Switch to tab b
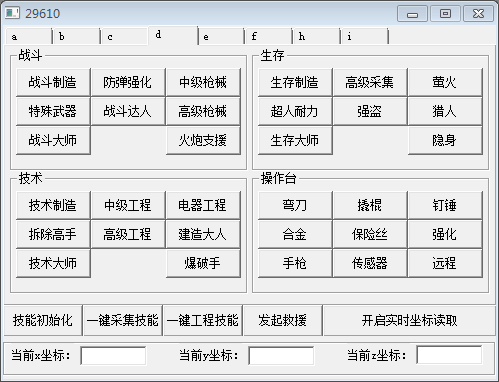Viewport: 499px width, 382px height. tap(76, 36)
